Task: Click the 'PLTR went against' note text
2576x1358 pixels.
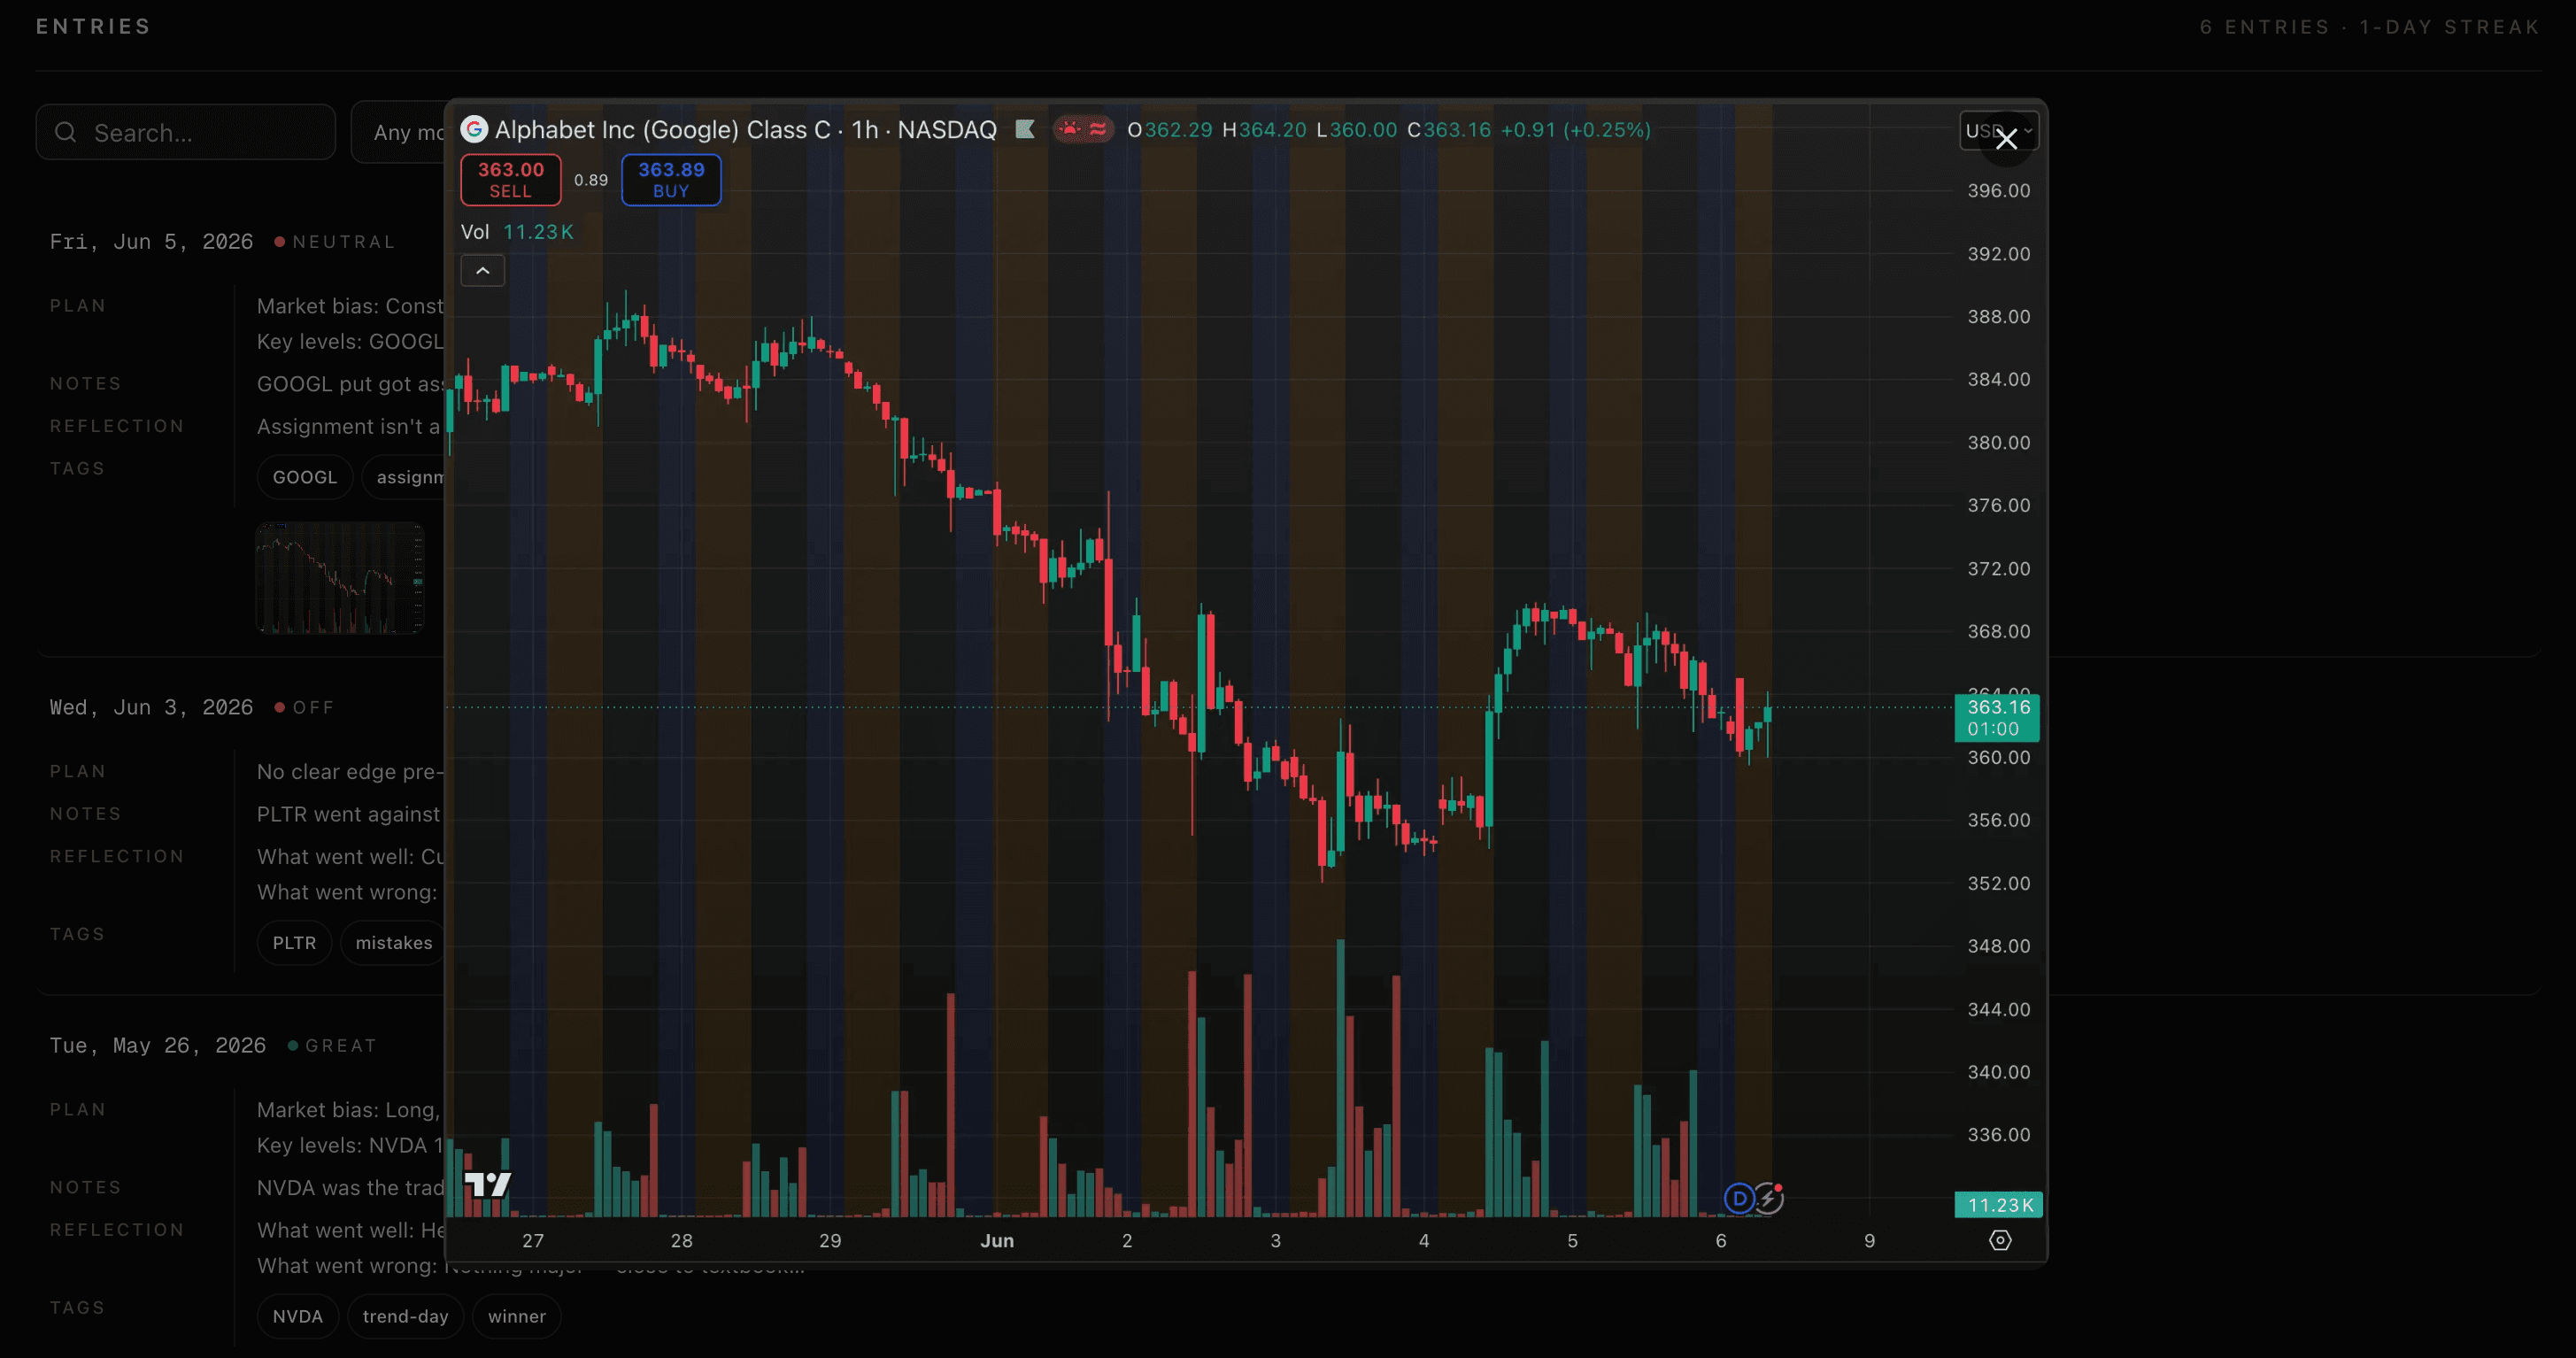Action: point(349,814)
